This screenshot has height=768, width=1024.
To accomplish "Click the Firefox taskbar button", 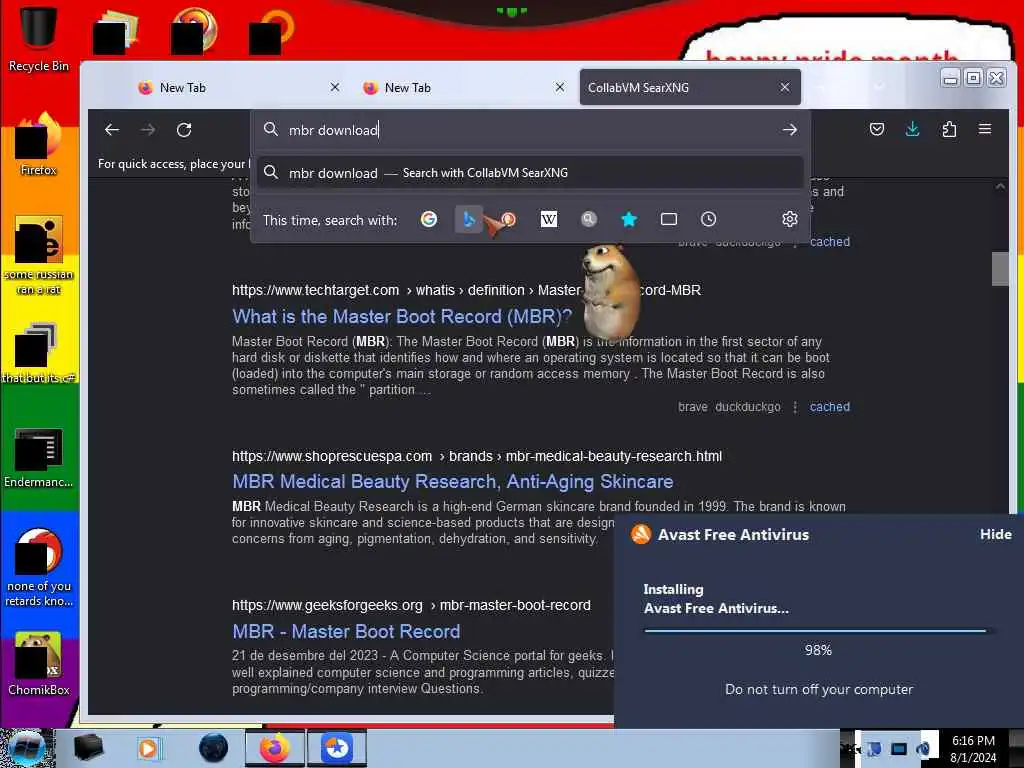I will pyautogui.click(x=274, y=748).
